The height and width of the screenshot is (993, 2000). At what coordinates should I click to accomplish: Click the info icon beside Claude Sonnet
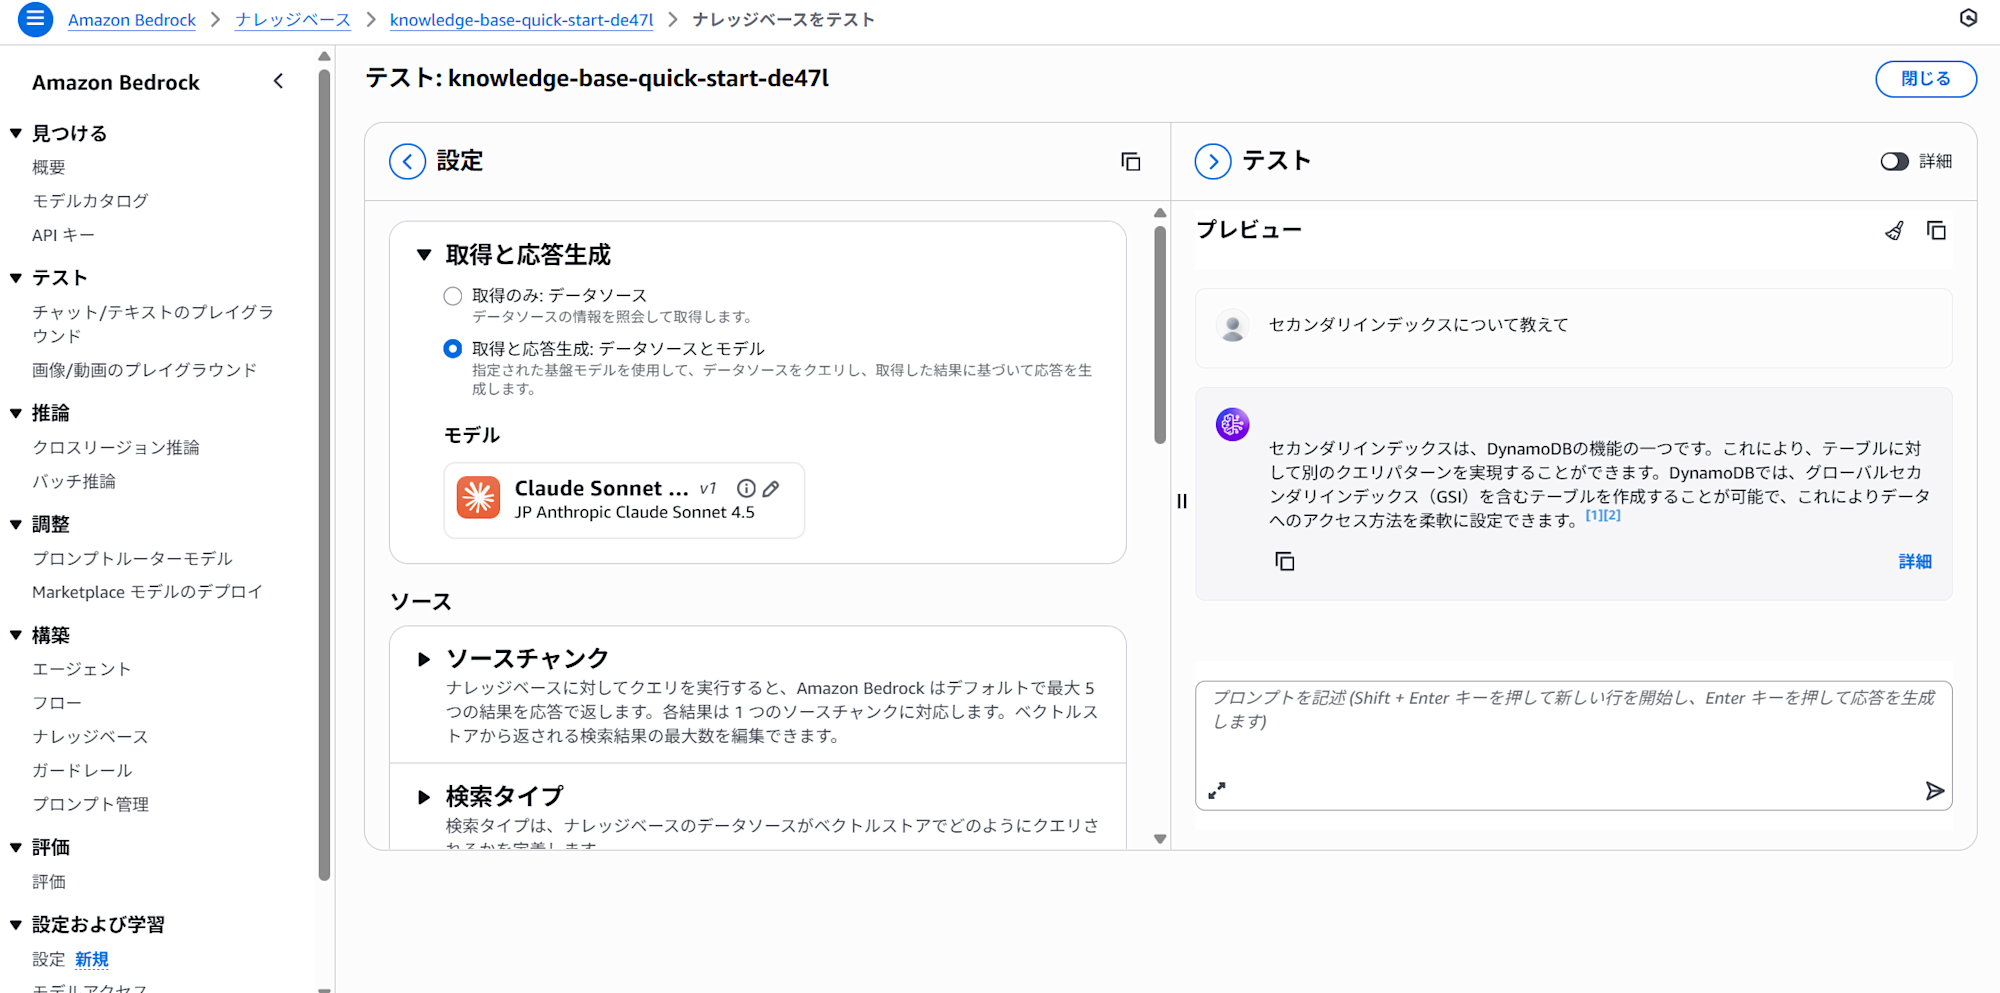tap(746, 489)
